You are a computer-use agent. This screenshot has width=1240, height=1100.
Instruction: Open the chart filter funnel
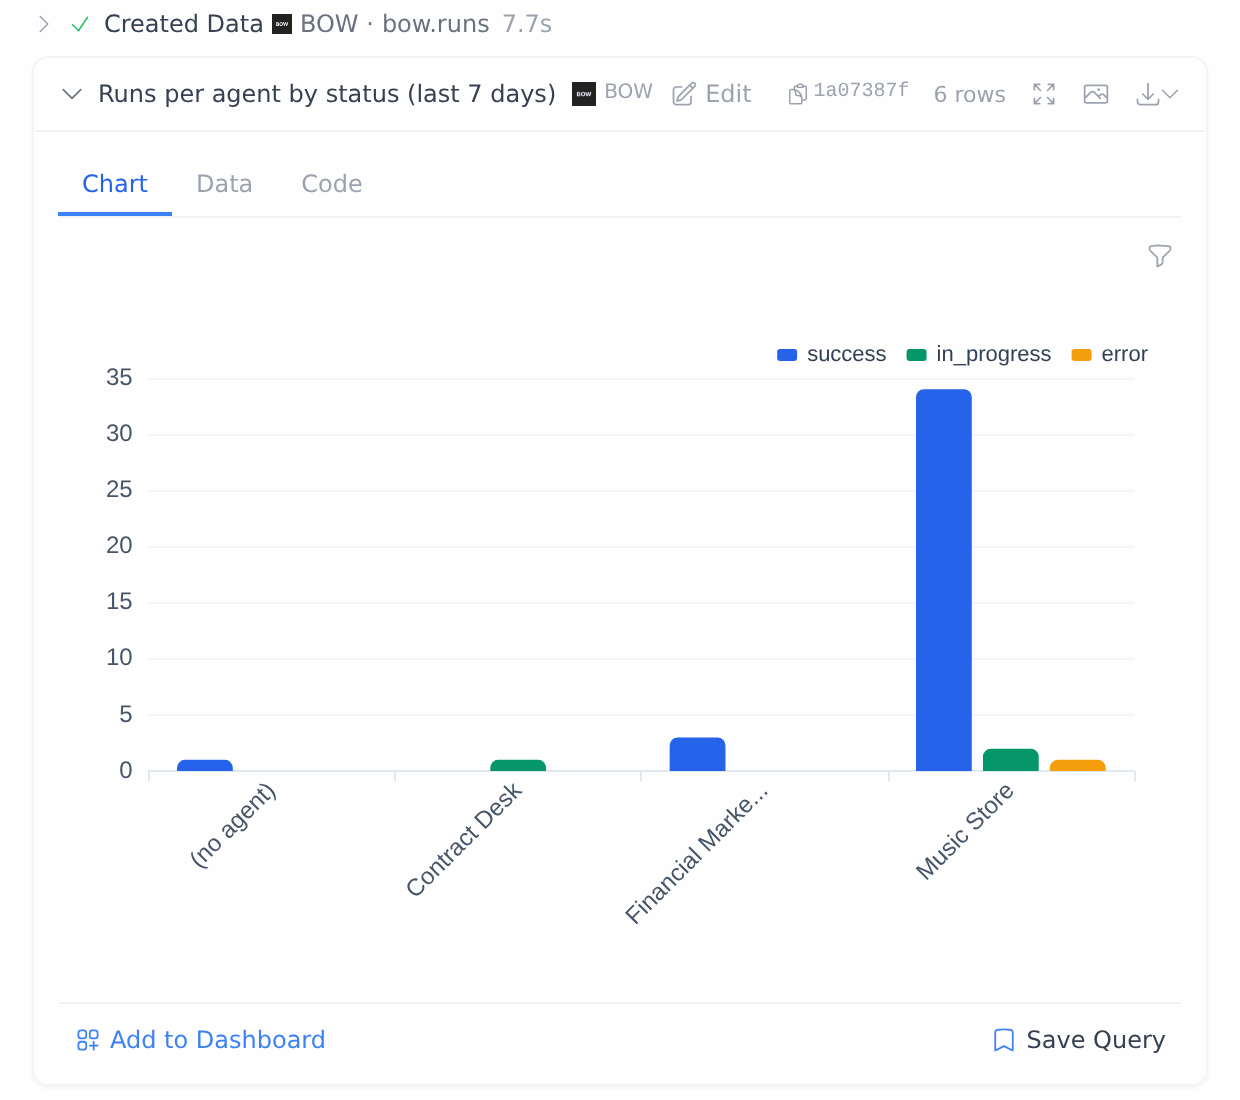tap(1160, 256)
